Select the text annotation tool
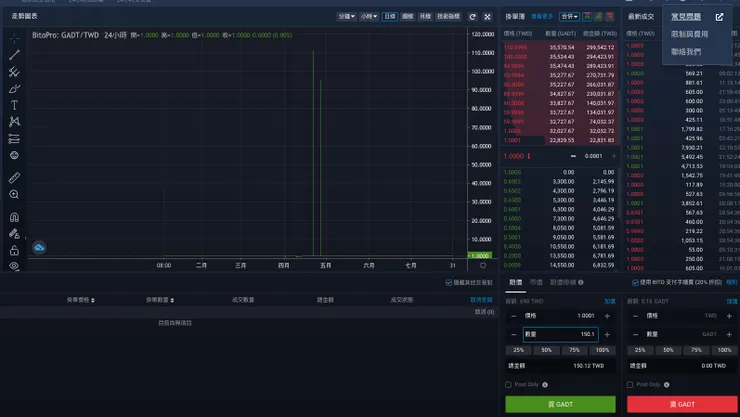The height and width of the screenshot is (417, 740). point(14,105)
